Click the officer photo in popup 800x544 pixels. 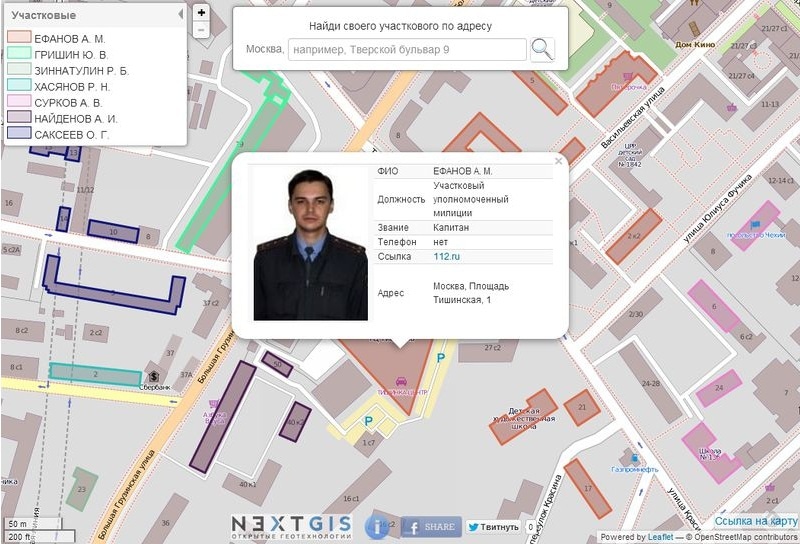pyautogui.click(x=310, y=244)
